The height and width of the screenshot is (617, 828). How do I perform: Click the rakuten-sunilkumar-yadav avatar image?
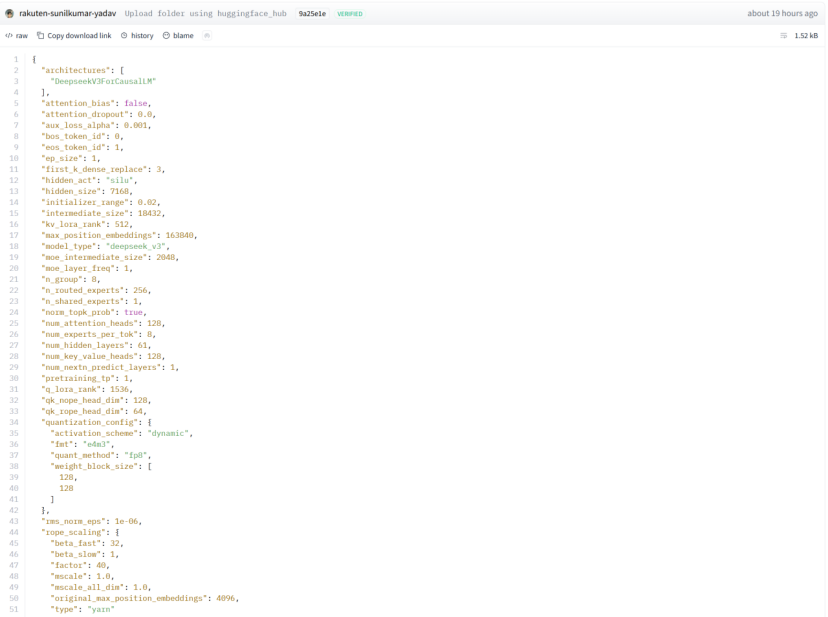click(x=10, y=14)
